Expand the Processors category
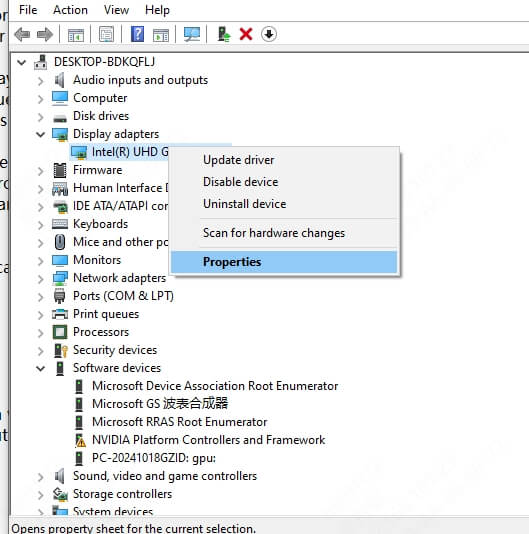This screenshot has height=534, width=529. [x=41, y=333]
